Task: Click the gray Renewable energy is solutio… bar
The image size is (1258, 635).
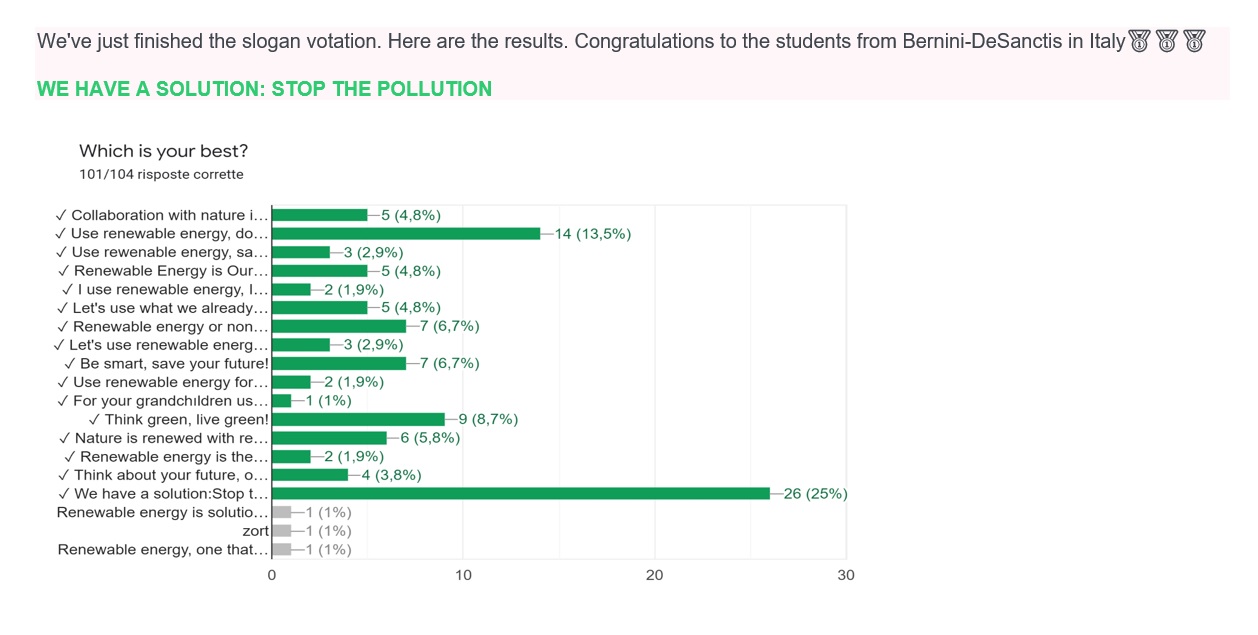Action: pyautogui.click(x=281, y=512)
